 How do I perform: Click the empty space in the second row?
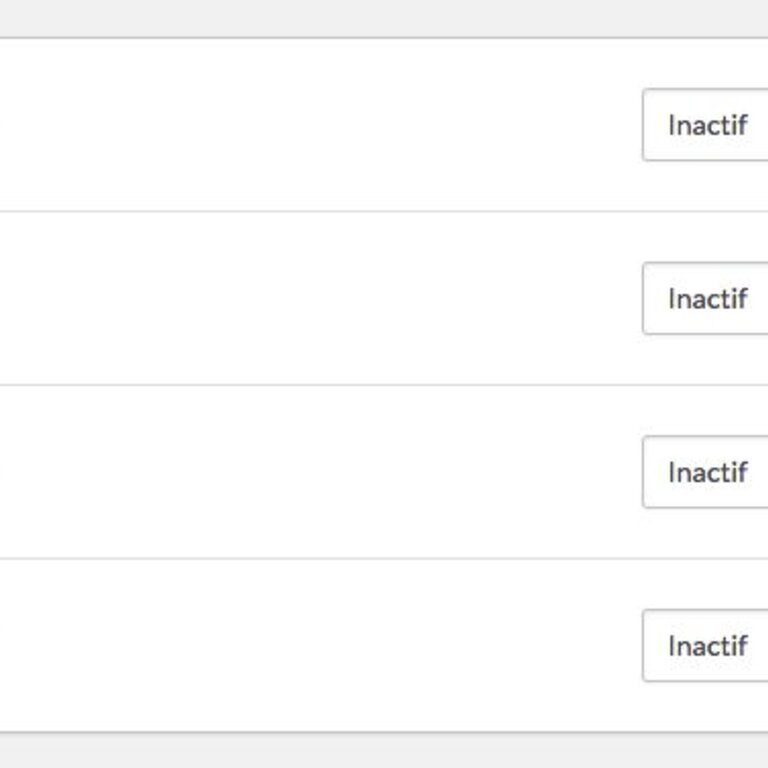(300, 298)
